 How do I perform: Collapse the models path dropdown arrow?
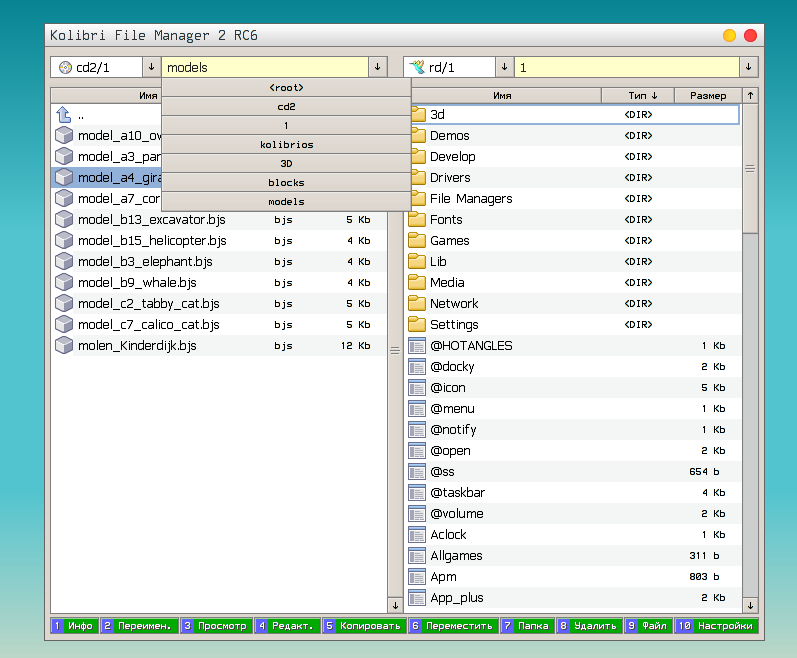coord(377,67)
